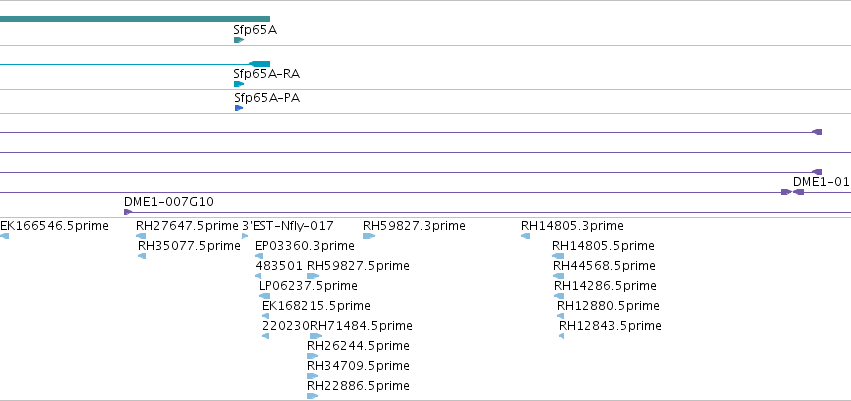The height and width of the screenshot is (401, 851).
Task: Click the RH35077.5prime label
Action: tap(189, 246)
